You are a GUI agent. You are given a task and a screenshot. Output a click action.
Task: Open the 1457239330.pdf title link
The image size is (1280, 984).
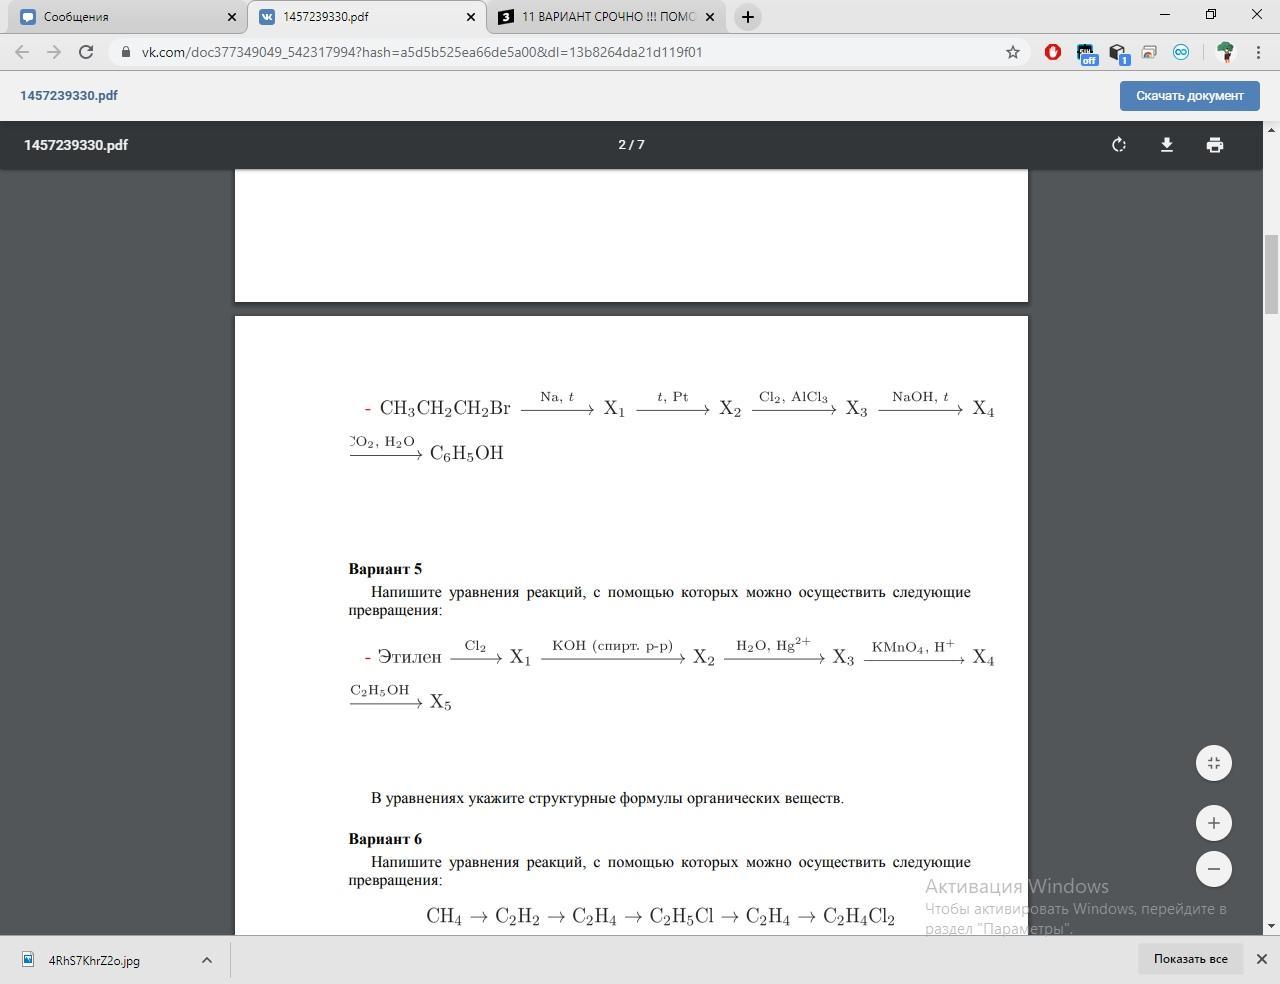[x=69, y=96]
